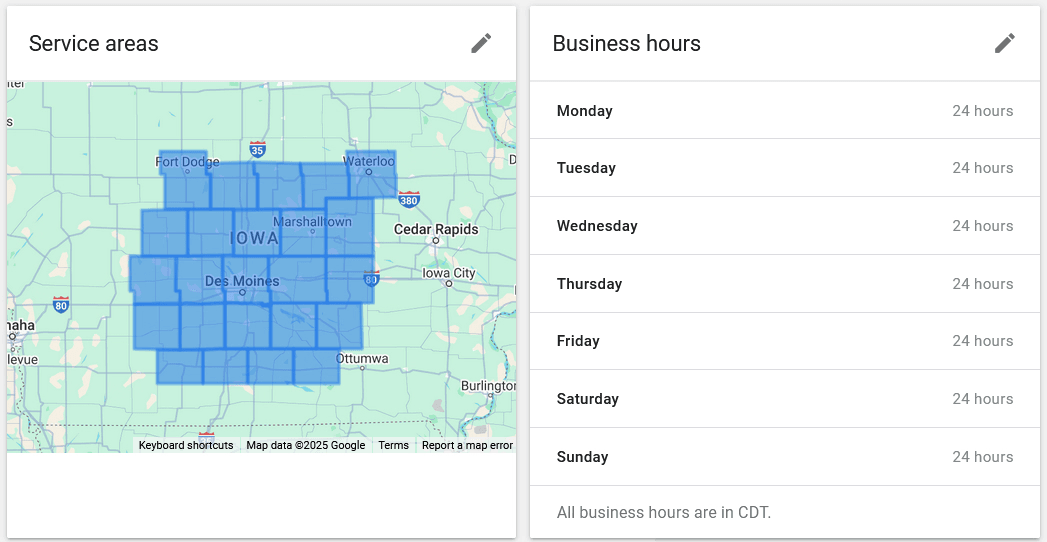Open the map Terms link
The height and width of the screenshot is (542, 1047).
393,445
